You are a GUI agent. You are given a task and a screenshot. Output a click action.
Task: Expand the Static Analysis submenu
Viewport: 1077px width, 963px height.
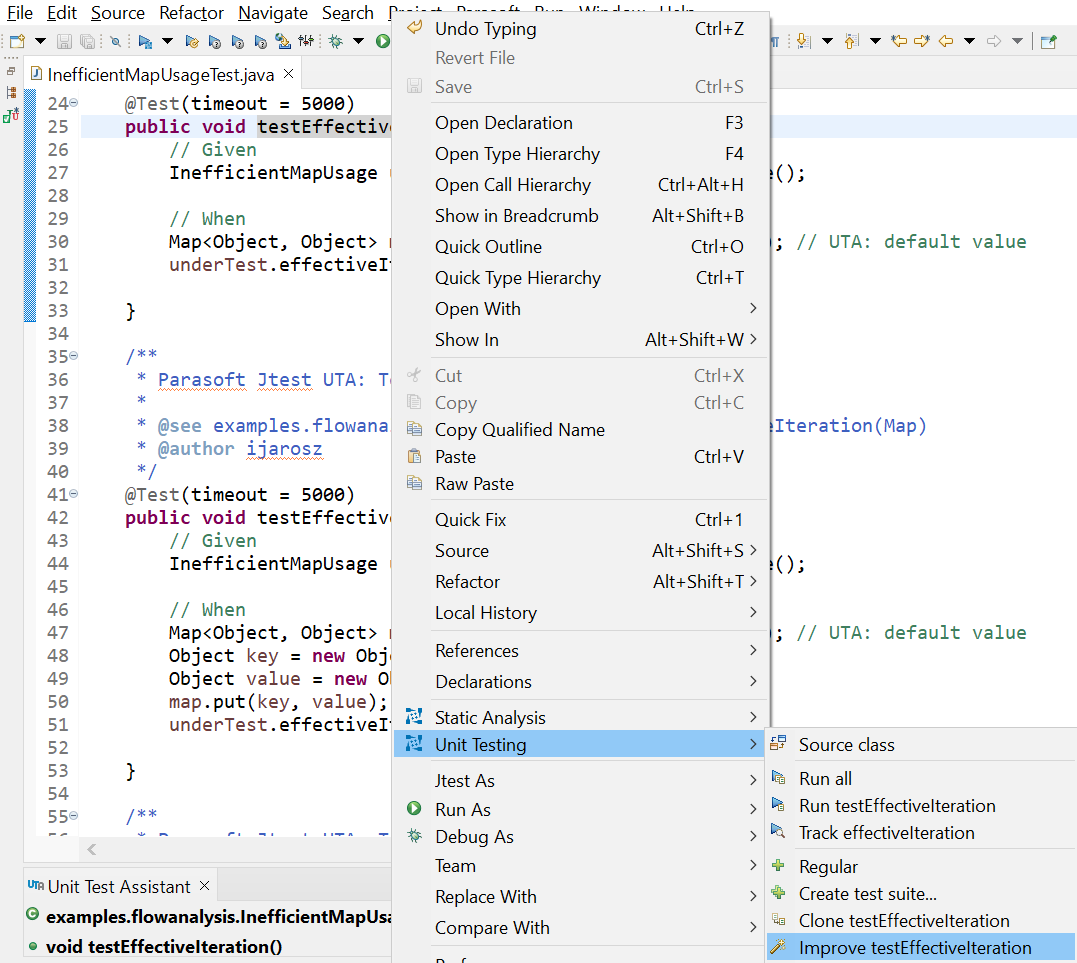click(580, 717)
